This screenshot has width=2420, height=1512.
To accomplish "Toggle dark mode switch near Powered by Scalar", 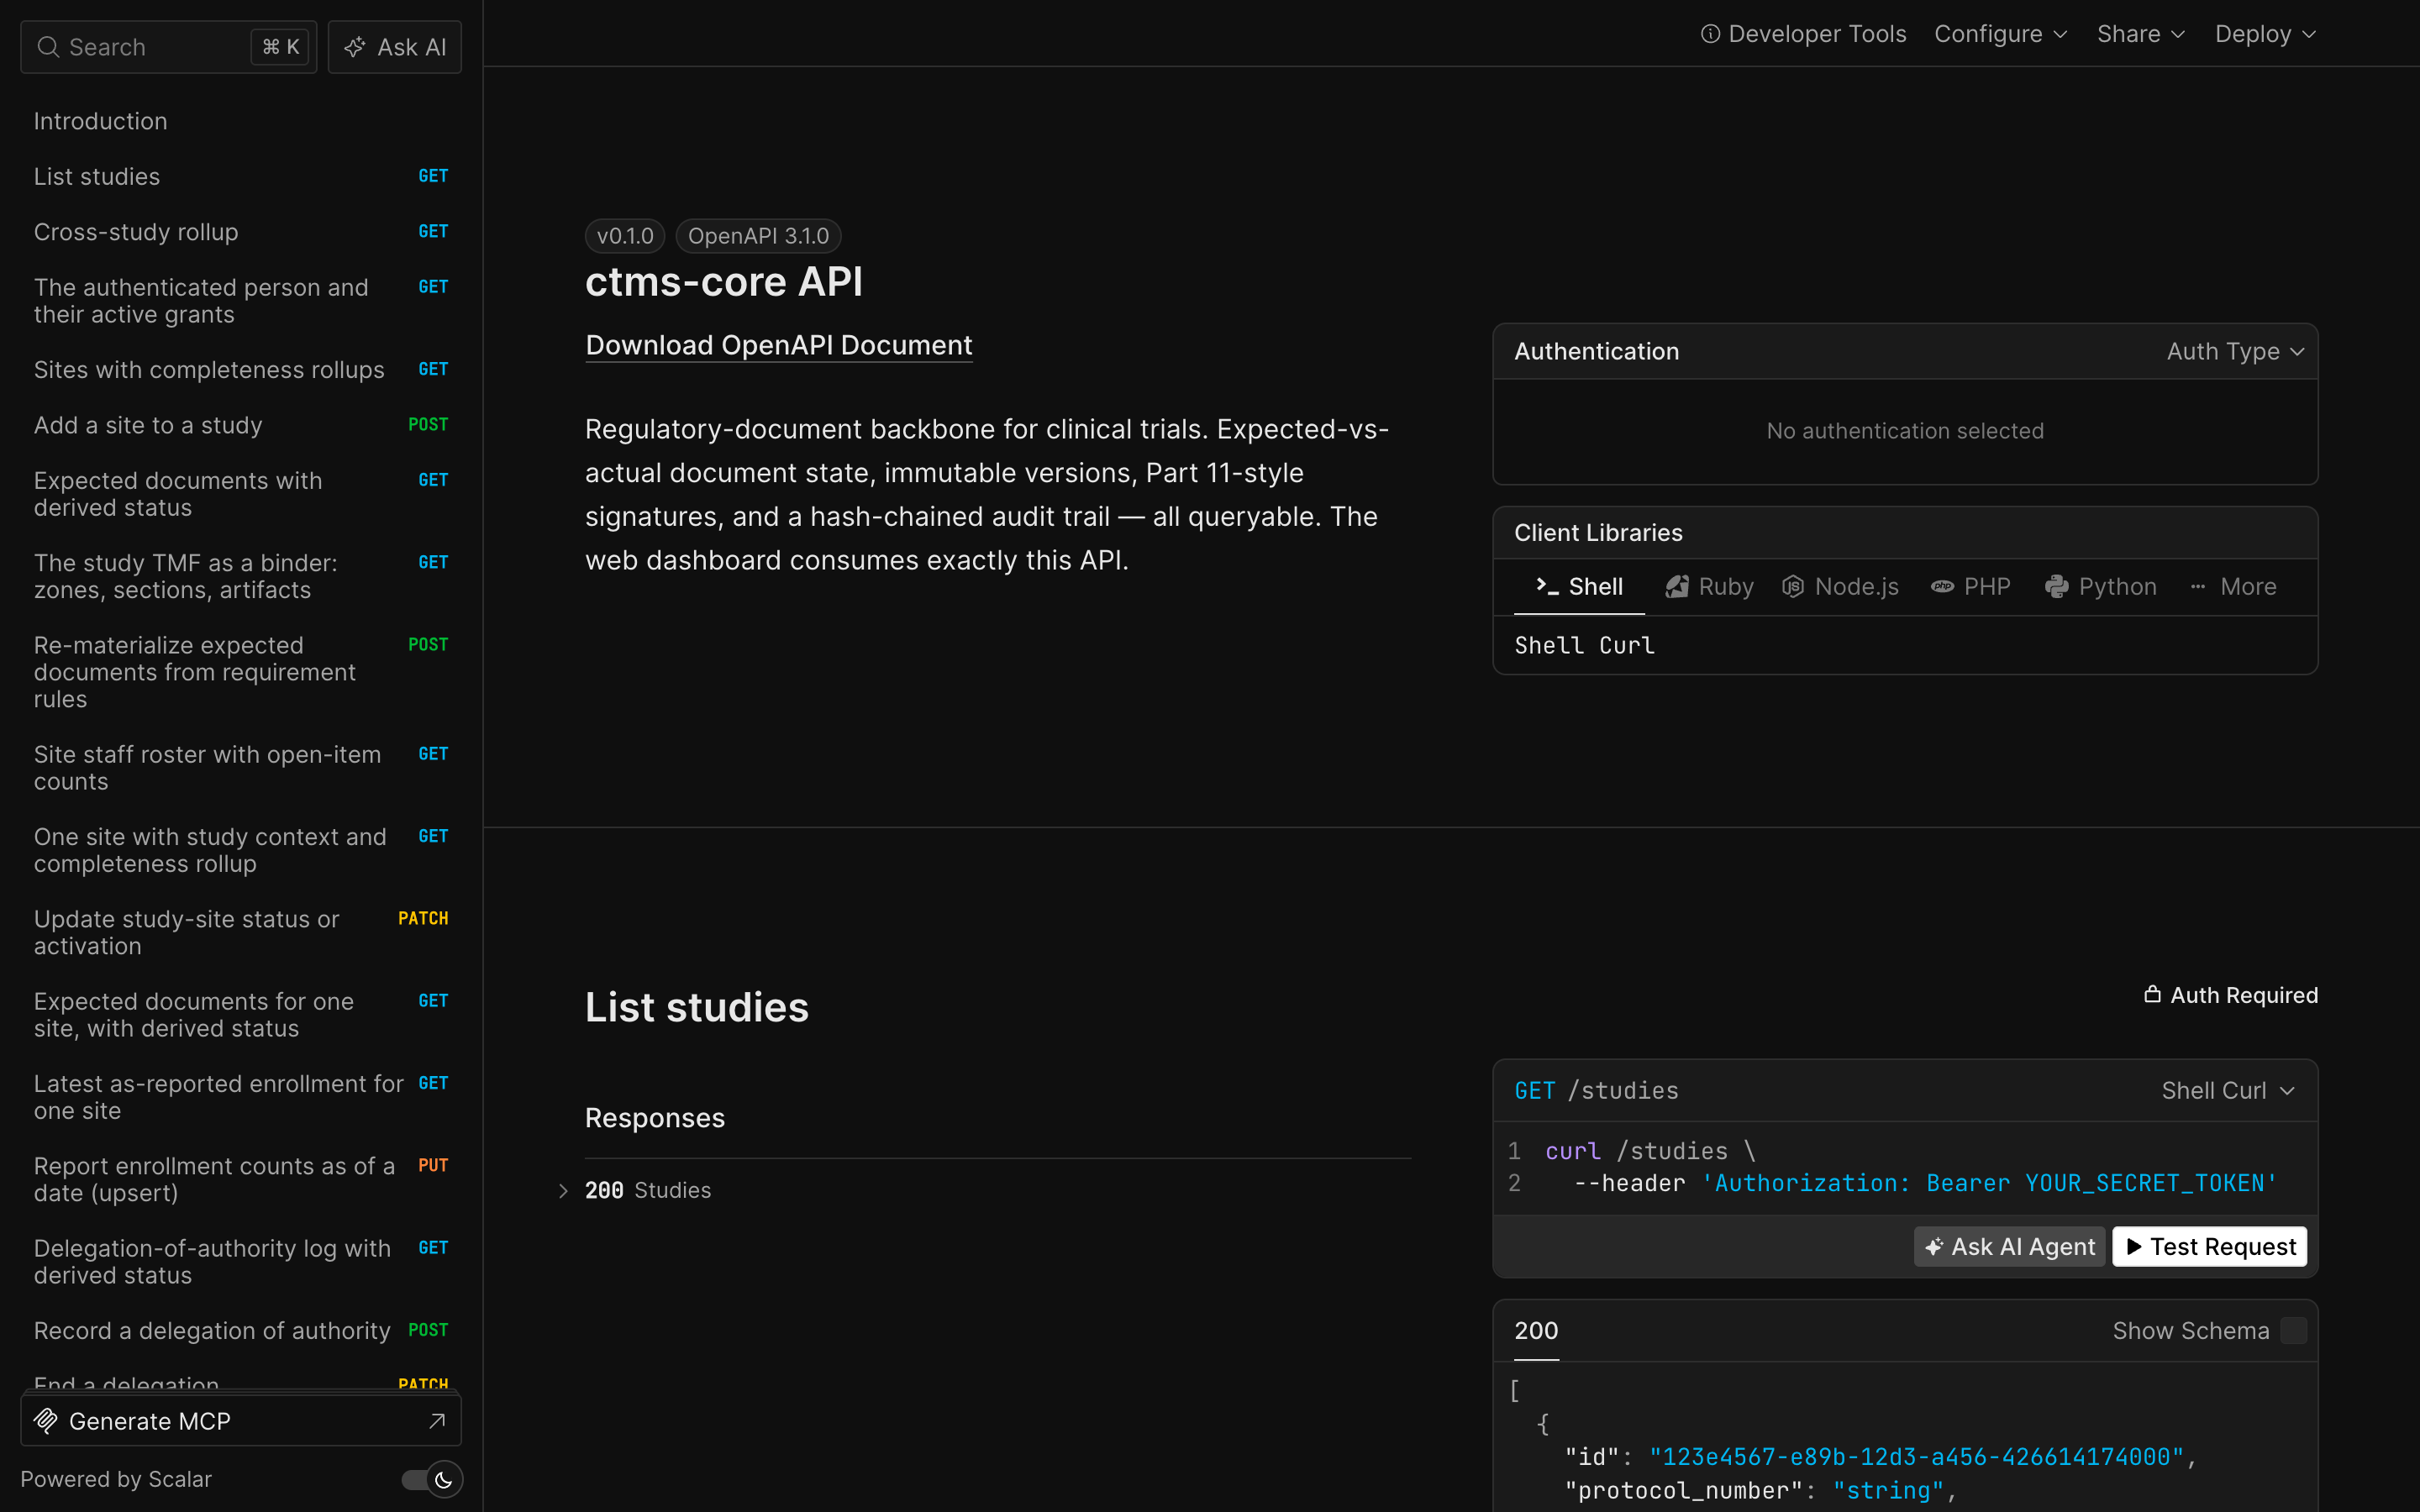I will pyautogui.click(x=432, y=1480).
